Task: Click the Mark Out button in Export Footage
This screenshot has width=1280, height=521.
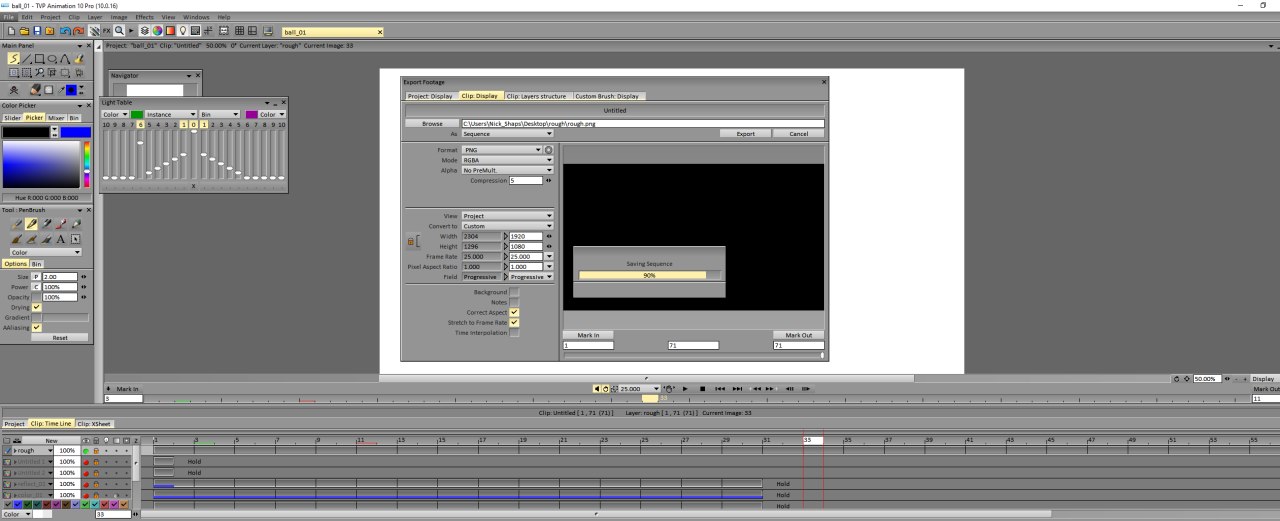Action: [x=799, y=335]
